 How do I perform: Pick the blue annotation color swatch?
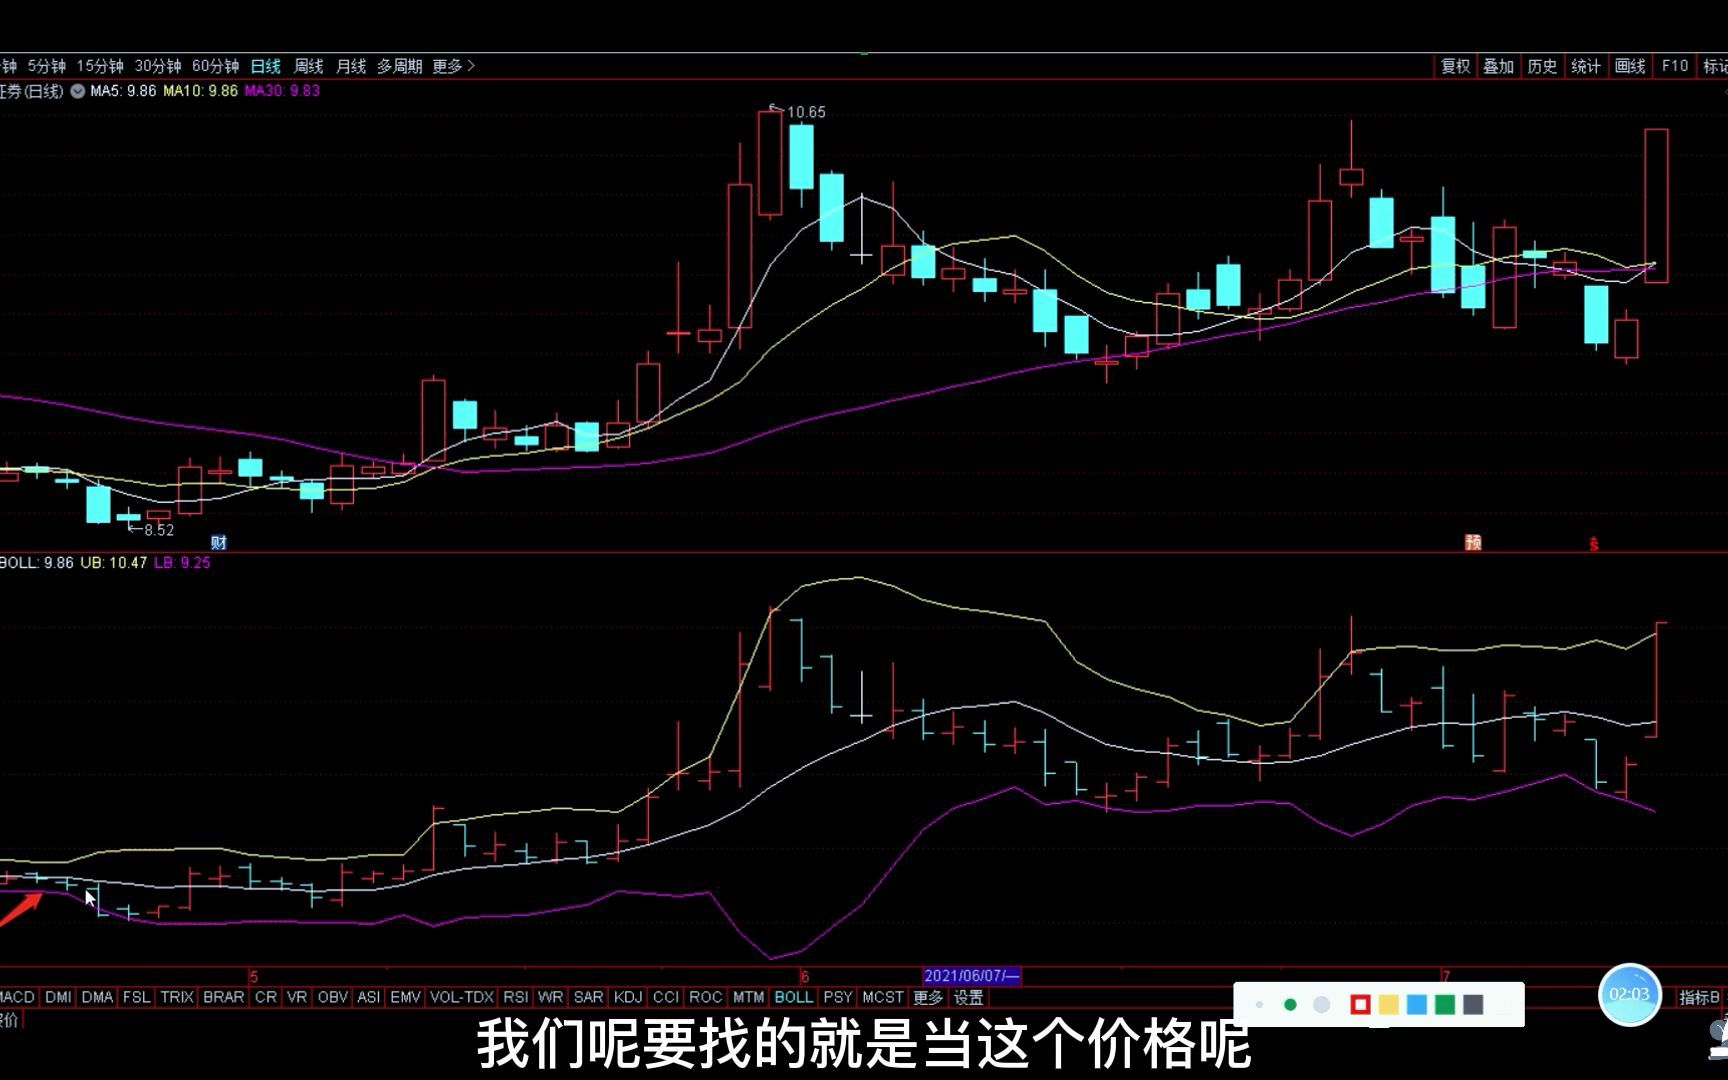[1417, 1005]
